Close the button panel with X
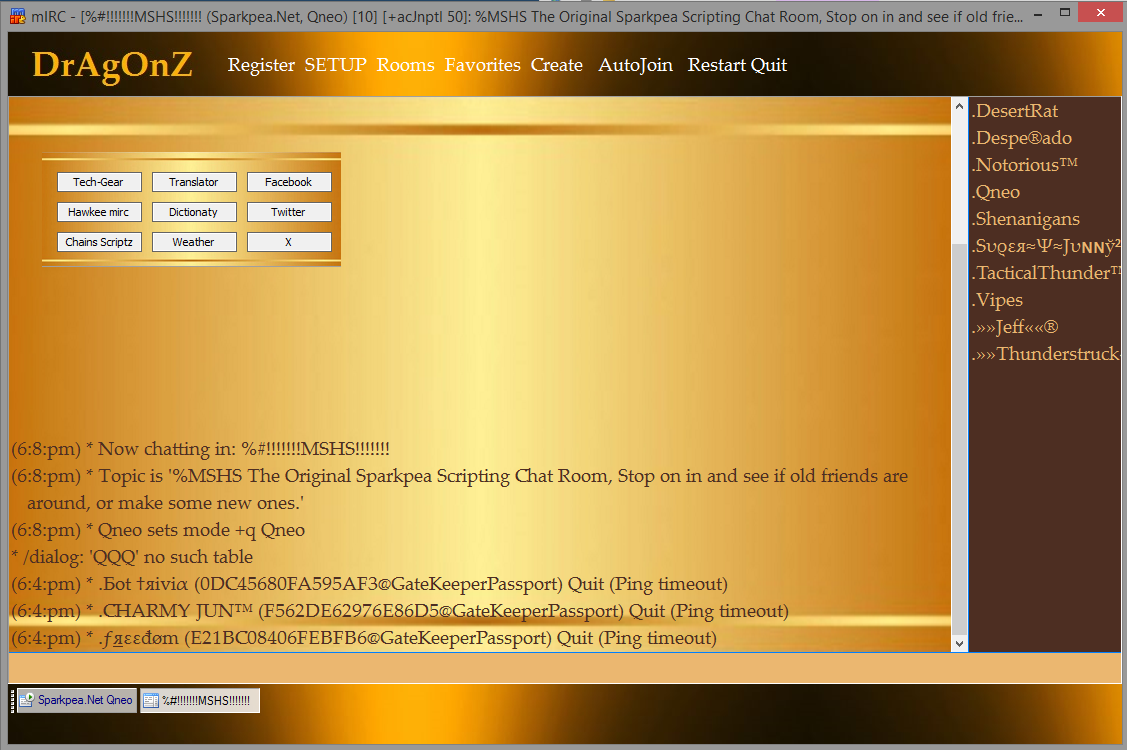Screen dimensions: 1127x750 289,242
